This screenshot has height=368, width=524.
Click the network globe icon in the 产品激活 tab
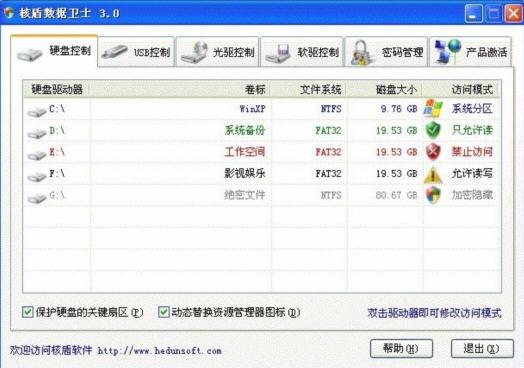(447, 51)
